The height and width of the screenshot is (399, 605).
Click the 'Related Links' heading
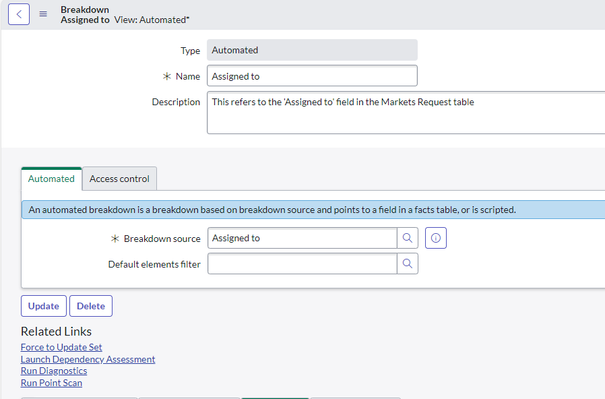pos(56,331)
